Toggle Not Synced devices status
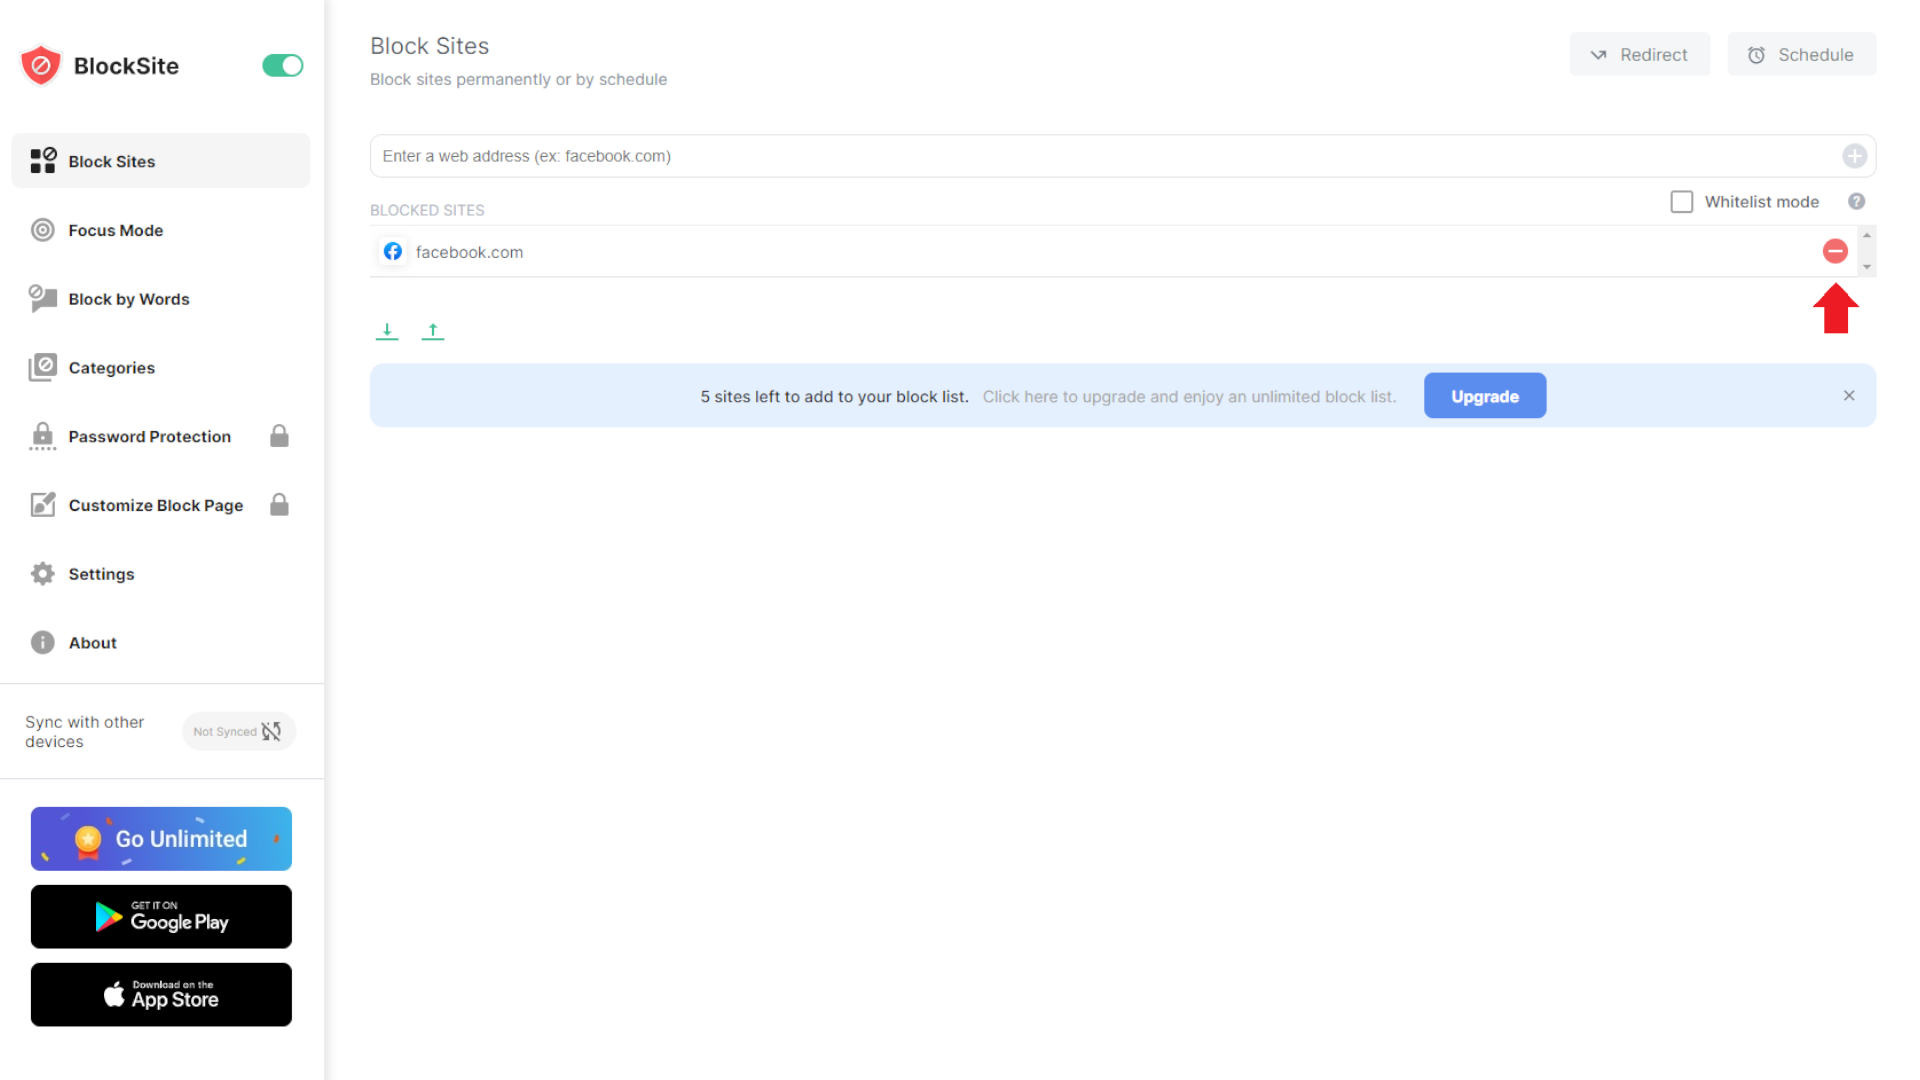Viewport: 1920px width, 1080px height. point(237,731)
